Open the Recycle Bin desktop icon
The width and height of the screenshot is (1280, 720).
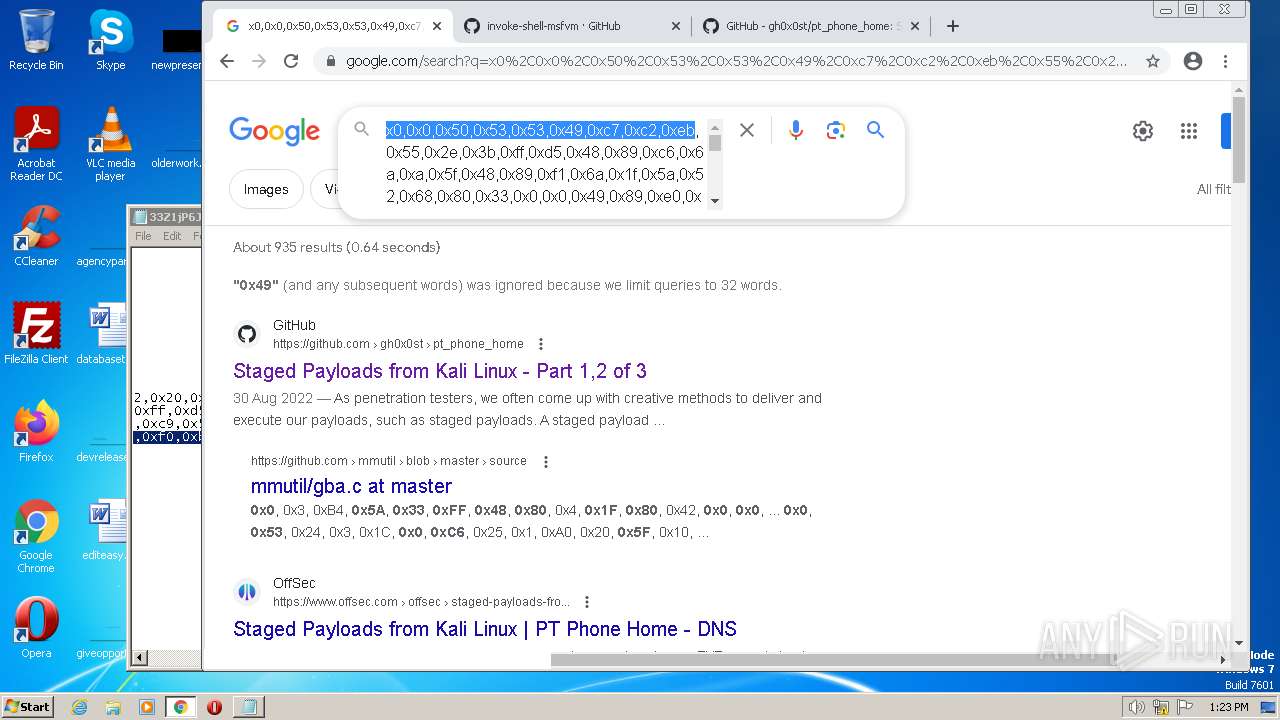point(36,40)
